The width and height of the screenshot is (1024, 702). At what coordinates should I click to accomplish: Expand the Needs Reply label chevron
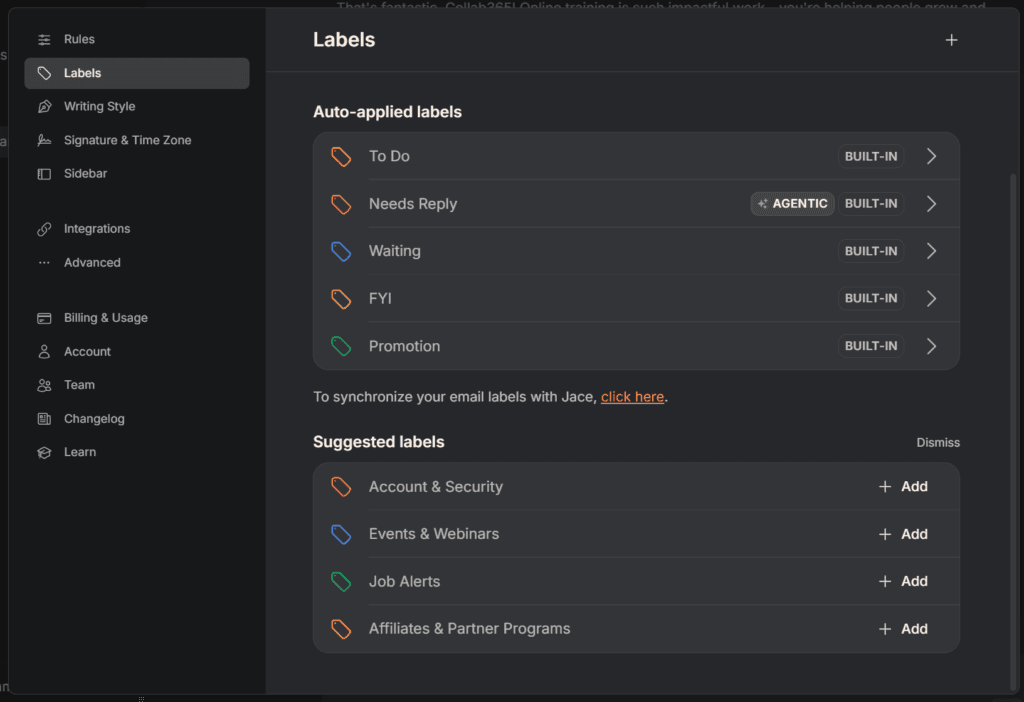tap(931, 204)
